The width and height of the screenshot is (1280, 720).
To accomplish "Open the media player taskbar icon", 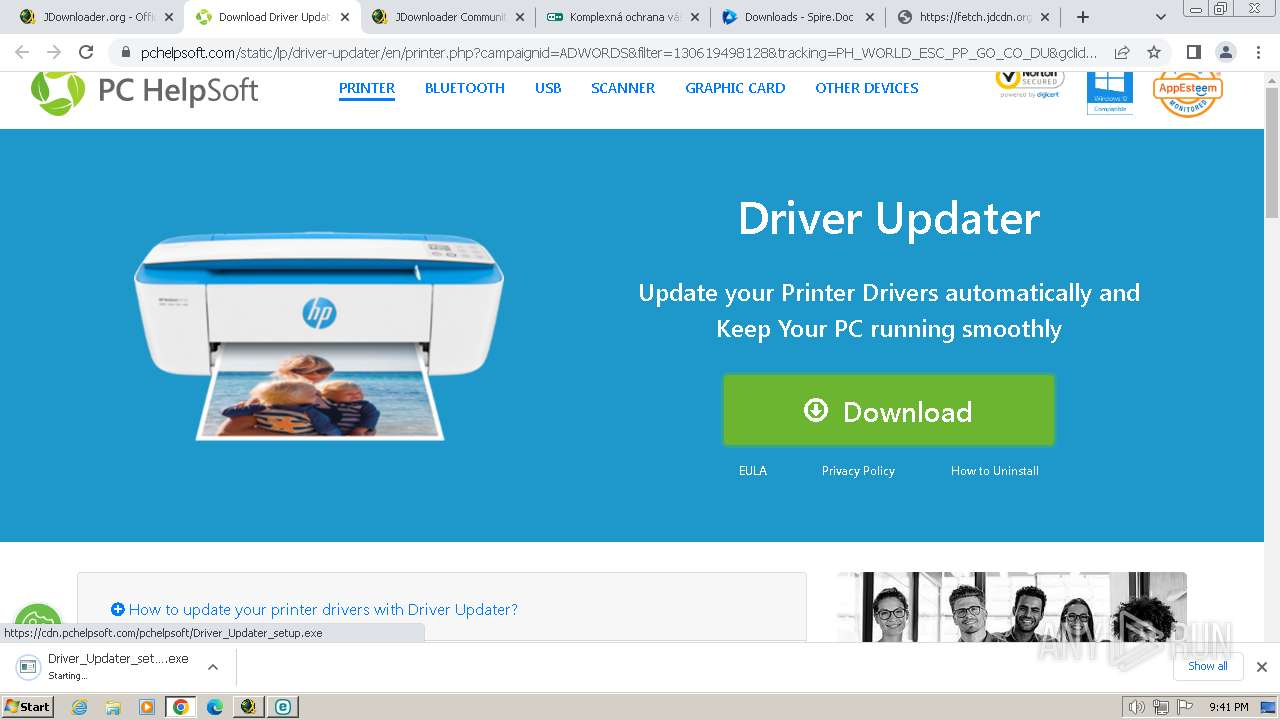I will (147, 707).
